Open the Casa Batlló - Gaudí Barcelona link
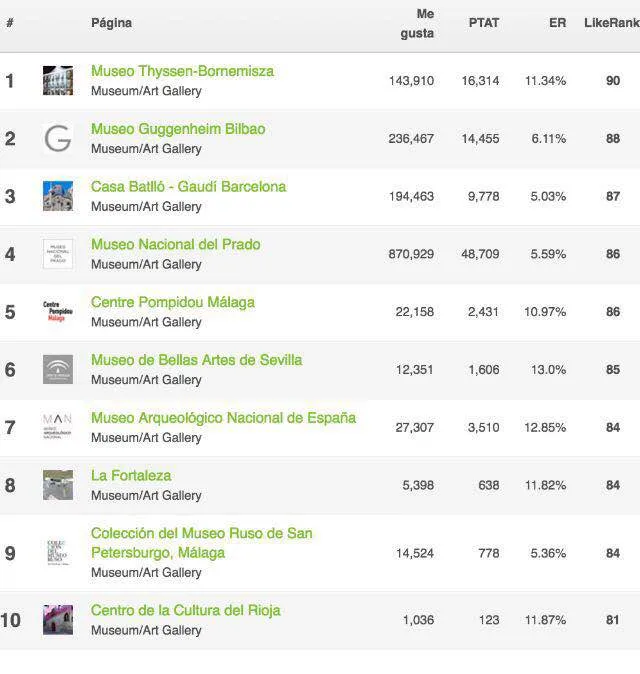This screenshot has width=640, height=674. [x=188, y=187]
